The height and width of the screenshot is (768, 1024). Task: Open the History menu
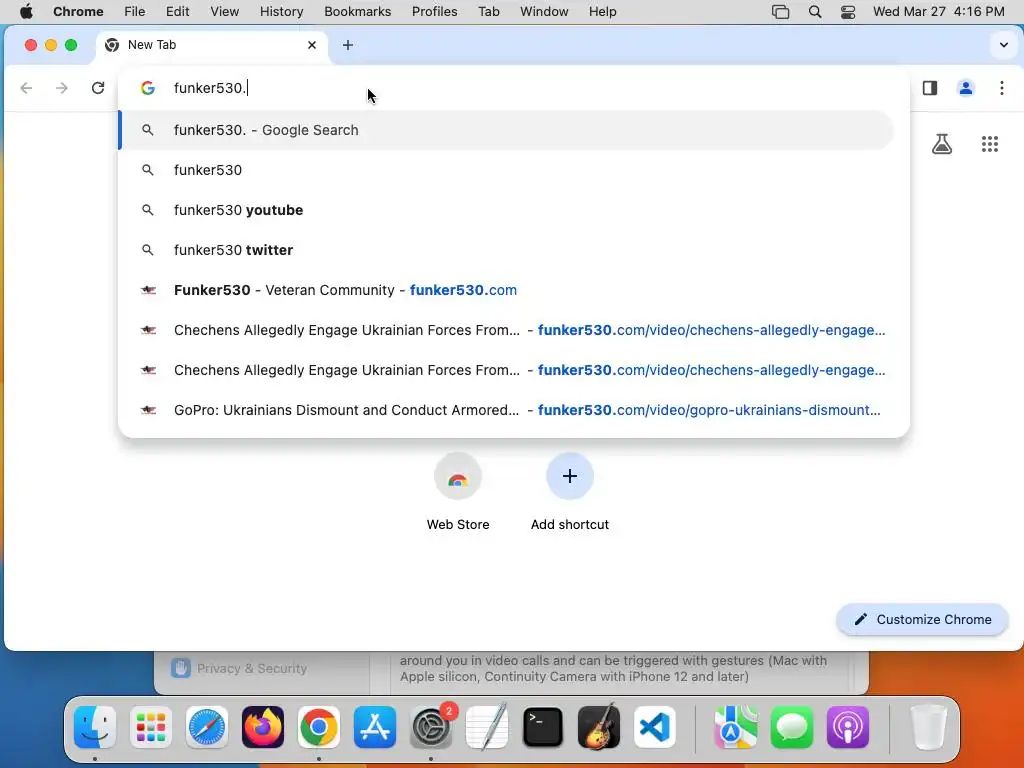tap(281, 11)
